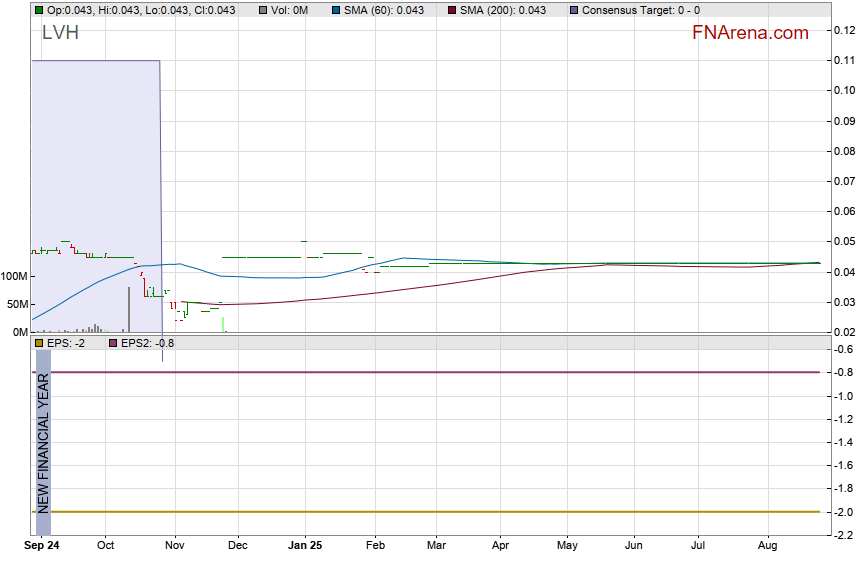Open the FNArena.com watermark link
The height and width of the screenshot is (566, 859).
(750, 33)
